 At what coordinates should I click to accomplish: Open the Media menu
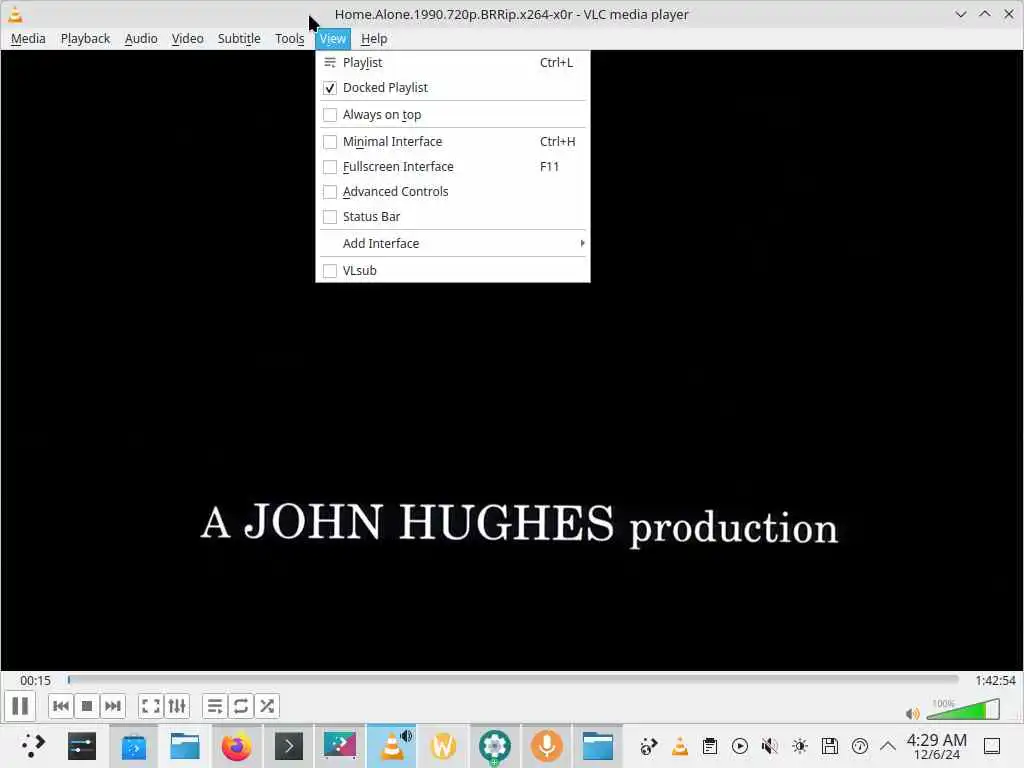click(x=28, y=39)
